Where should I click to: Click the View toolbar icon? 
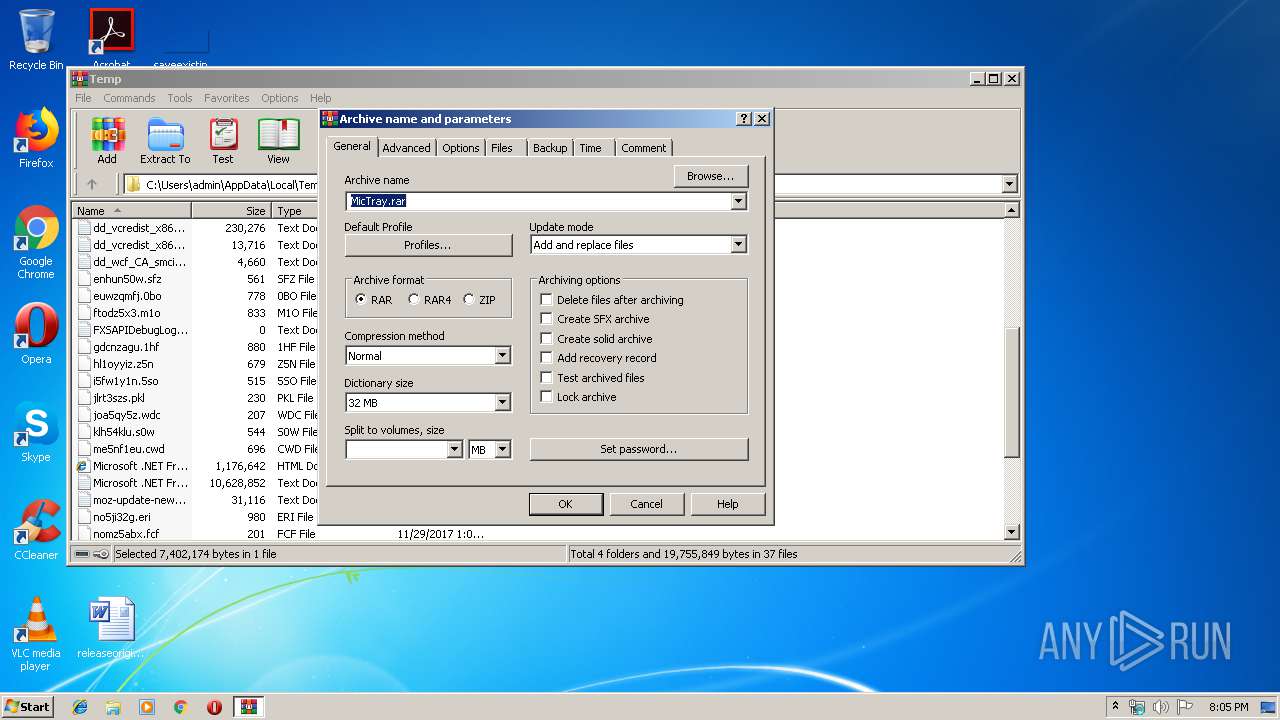point(278,141)
